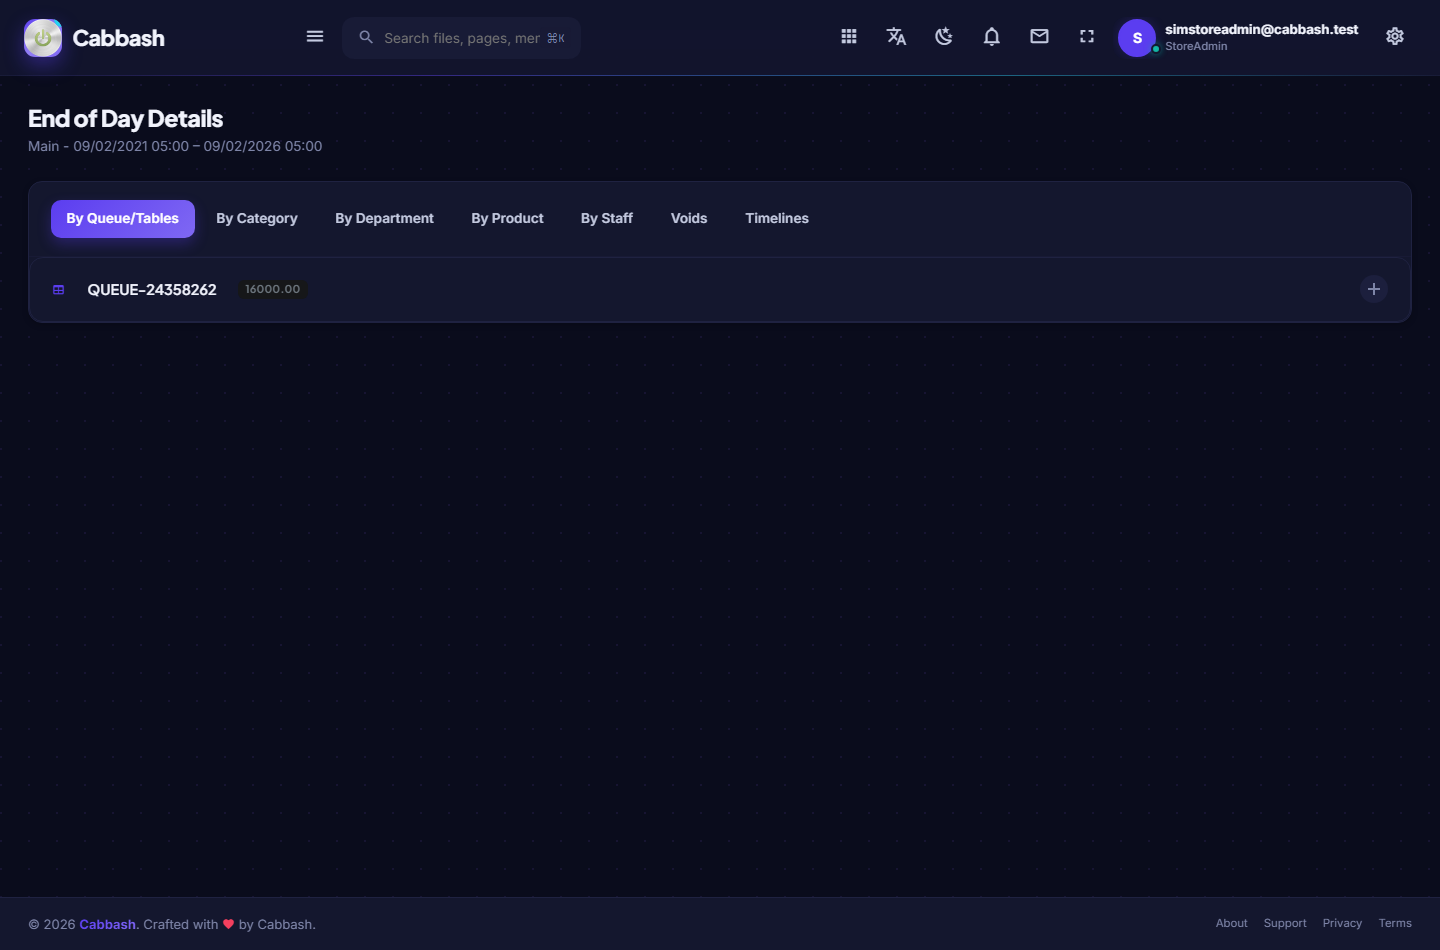1440x950 pixels.
Task: Select the By Queue/Tables tab
Action: point(123,219)
